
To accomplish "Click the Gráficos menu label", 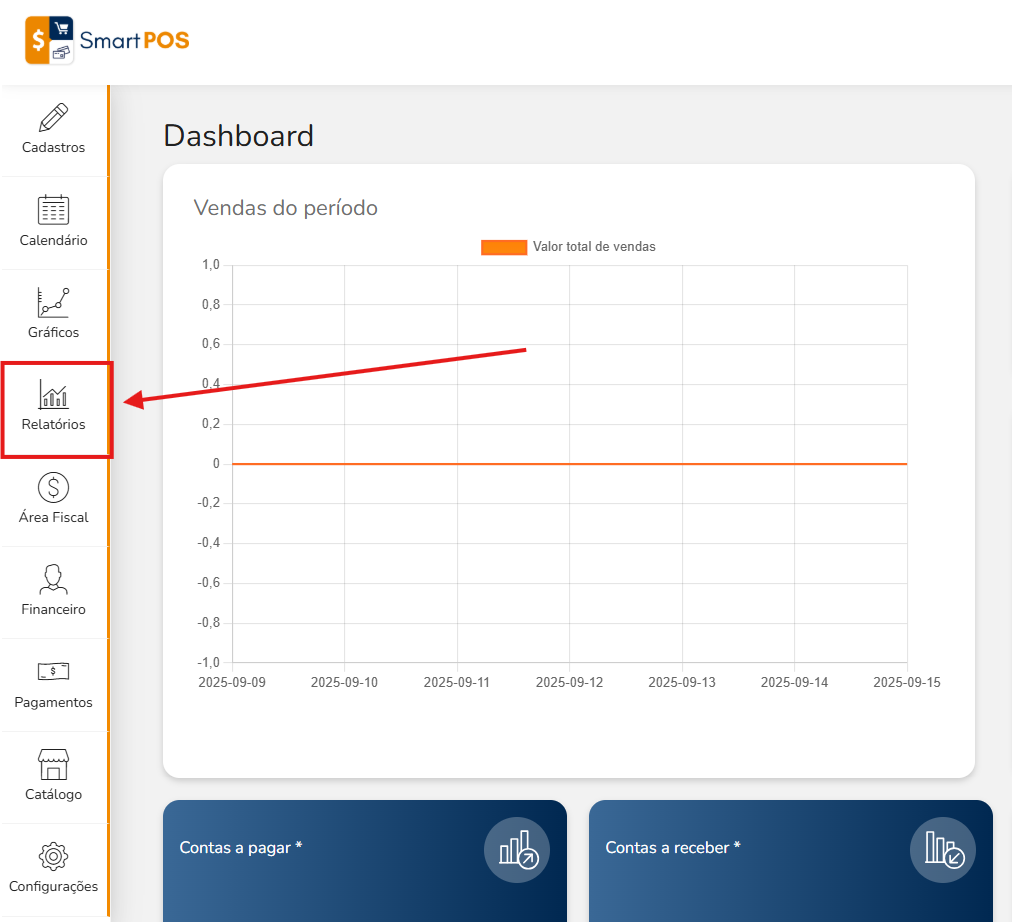I will 54,332.
